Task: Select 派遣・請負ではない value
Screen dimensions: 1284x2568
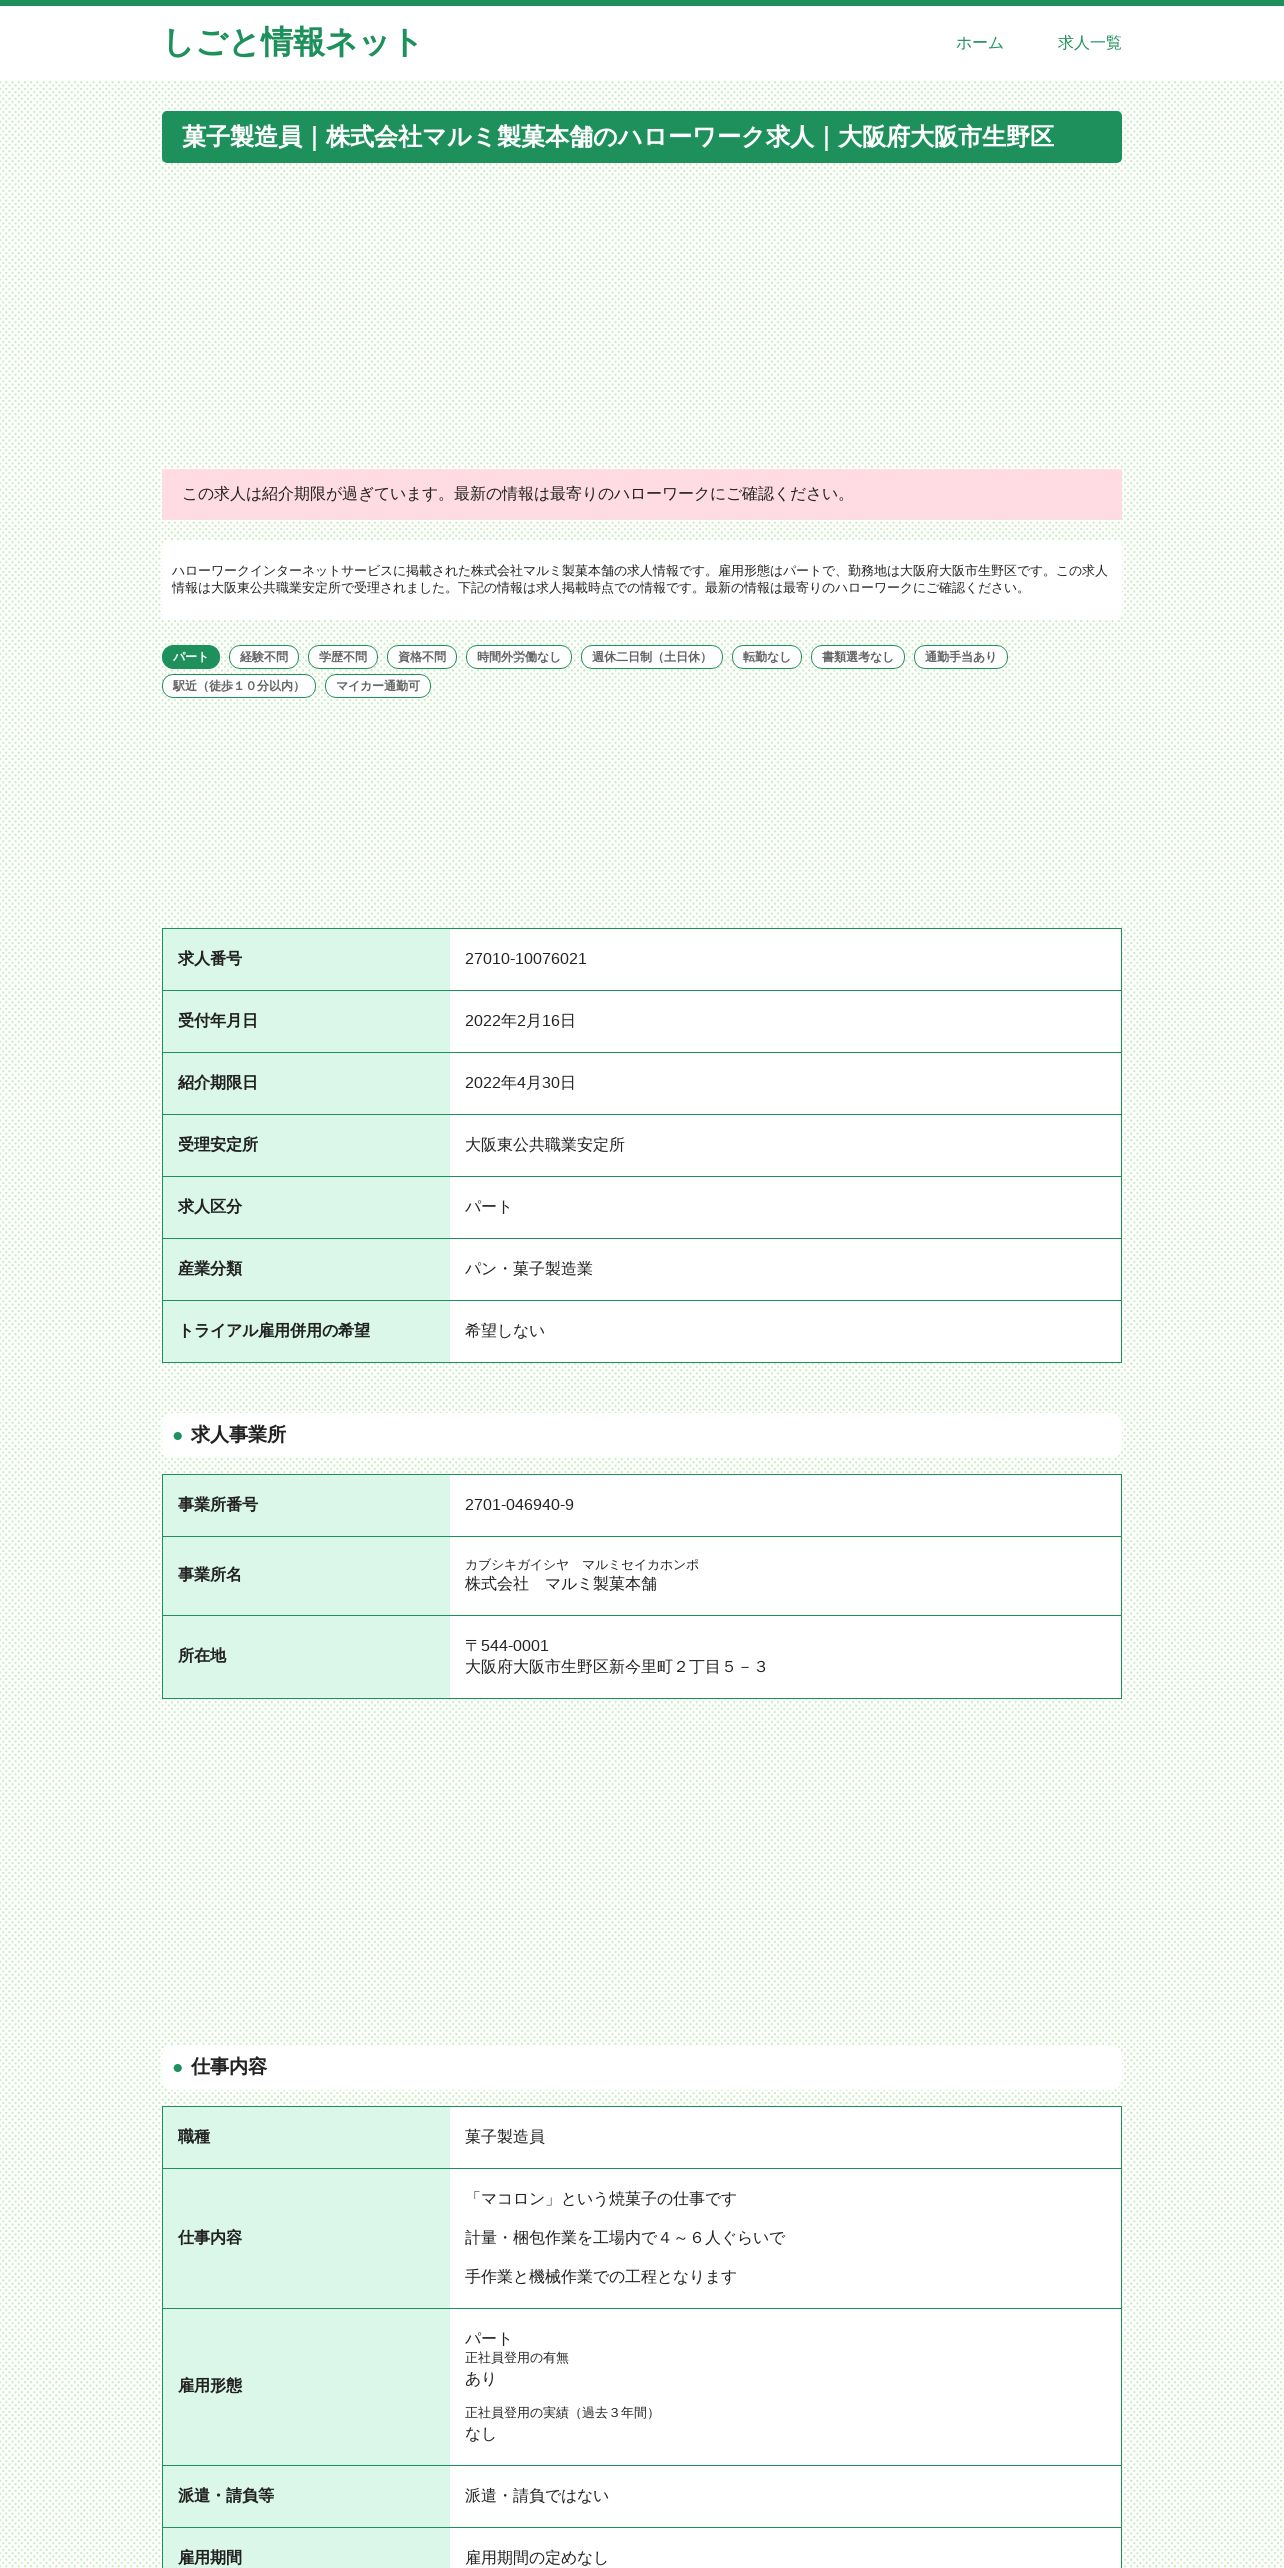Action: 537,2496
